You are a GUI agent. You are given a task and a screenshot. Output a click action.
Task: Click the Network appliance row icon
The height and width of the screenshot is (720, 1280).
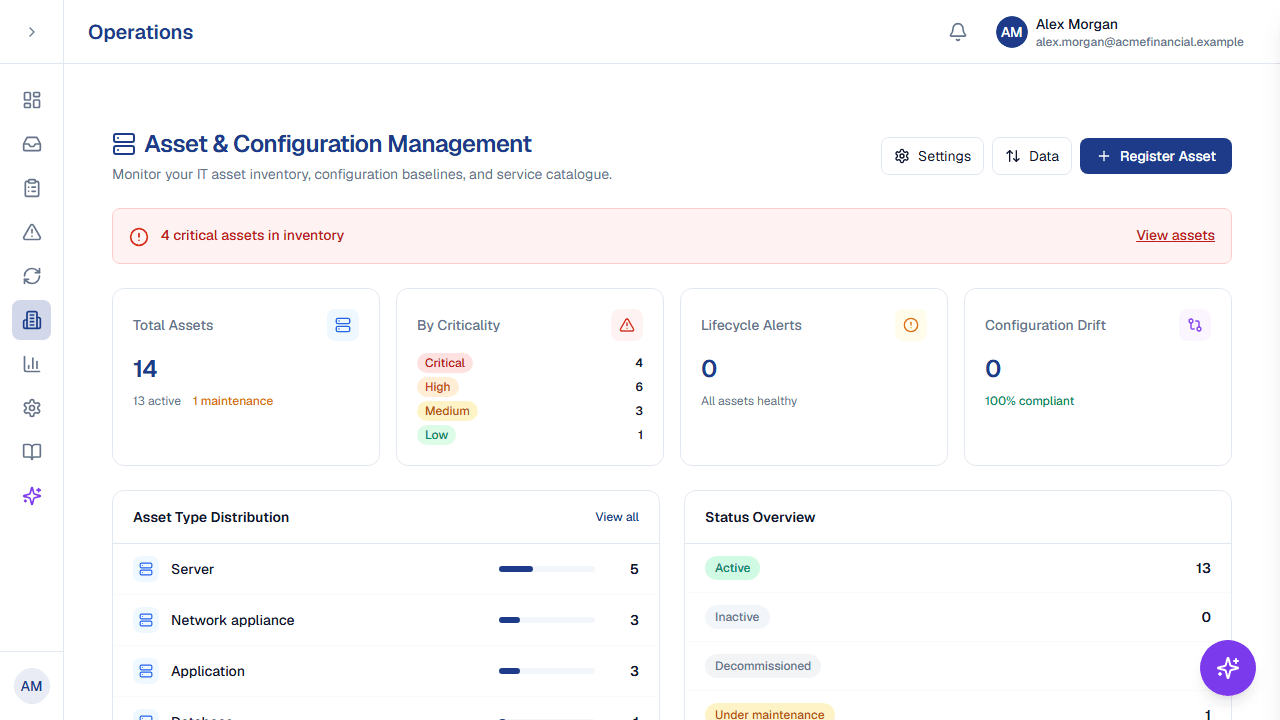click(x=146, y=620)
